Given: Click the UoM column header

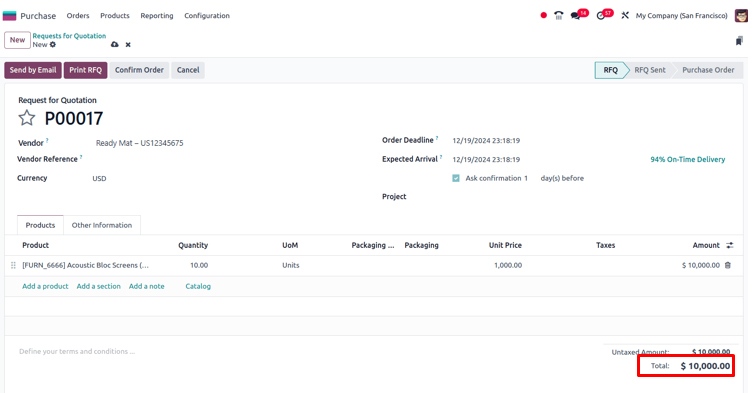Looking at the screenshot, I should (290, 245).
